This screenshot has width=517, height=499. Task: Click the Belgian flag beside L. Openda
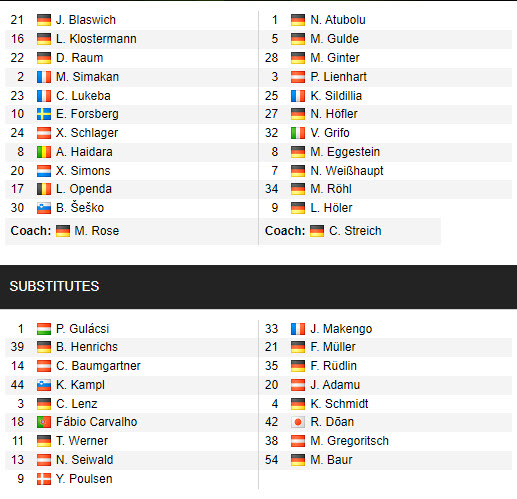[x=44, y=189]
